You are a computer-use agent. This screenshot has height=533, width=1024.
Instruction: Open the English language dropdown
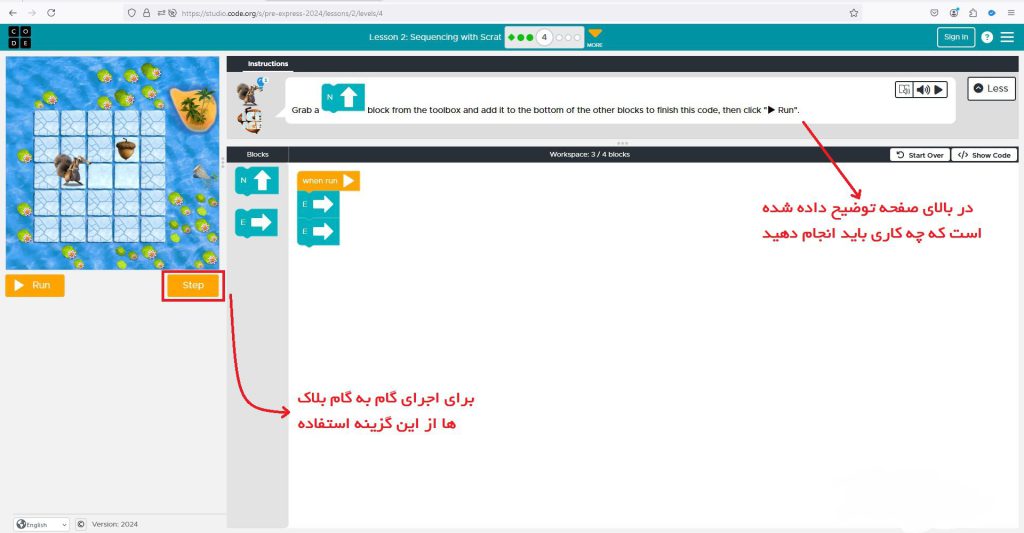[42, 524]
